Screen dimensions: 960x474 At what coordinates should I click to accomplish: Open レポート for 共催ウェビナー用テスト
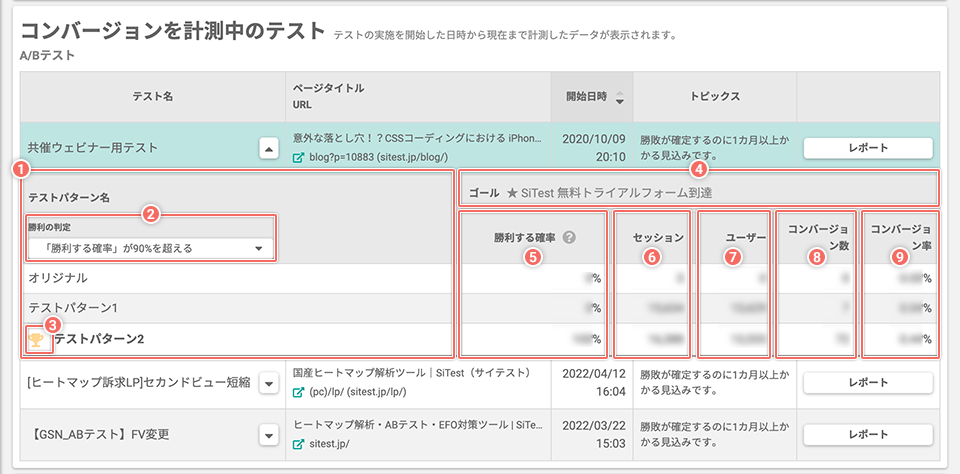coord(868,148)
